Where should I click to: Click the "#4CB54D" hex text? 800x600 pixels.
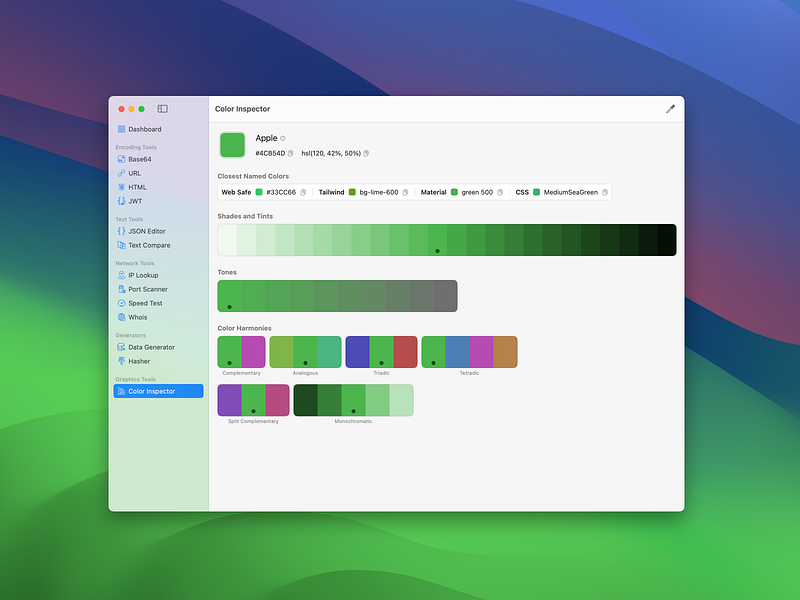270,153
